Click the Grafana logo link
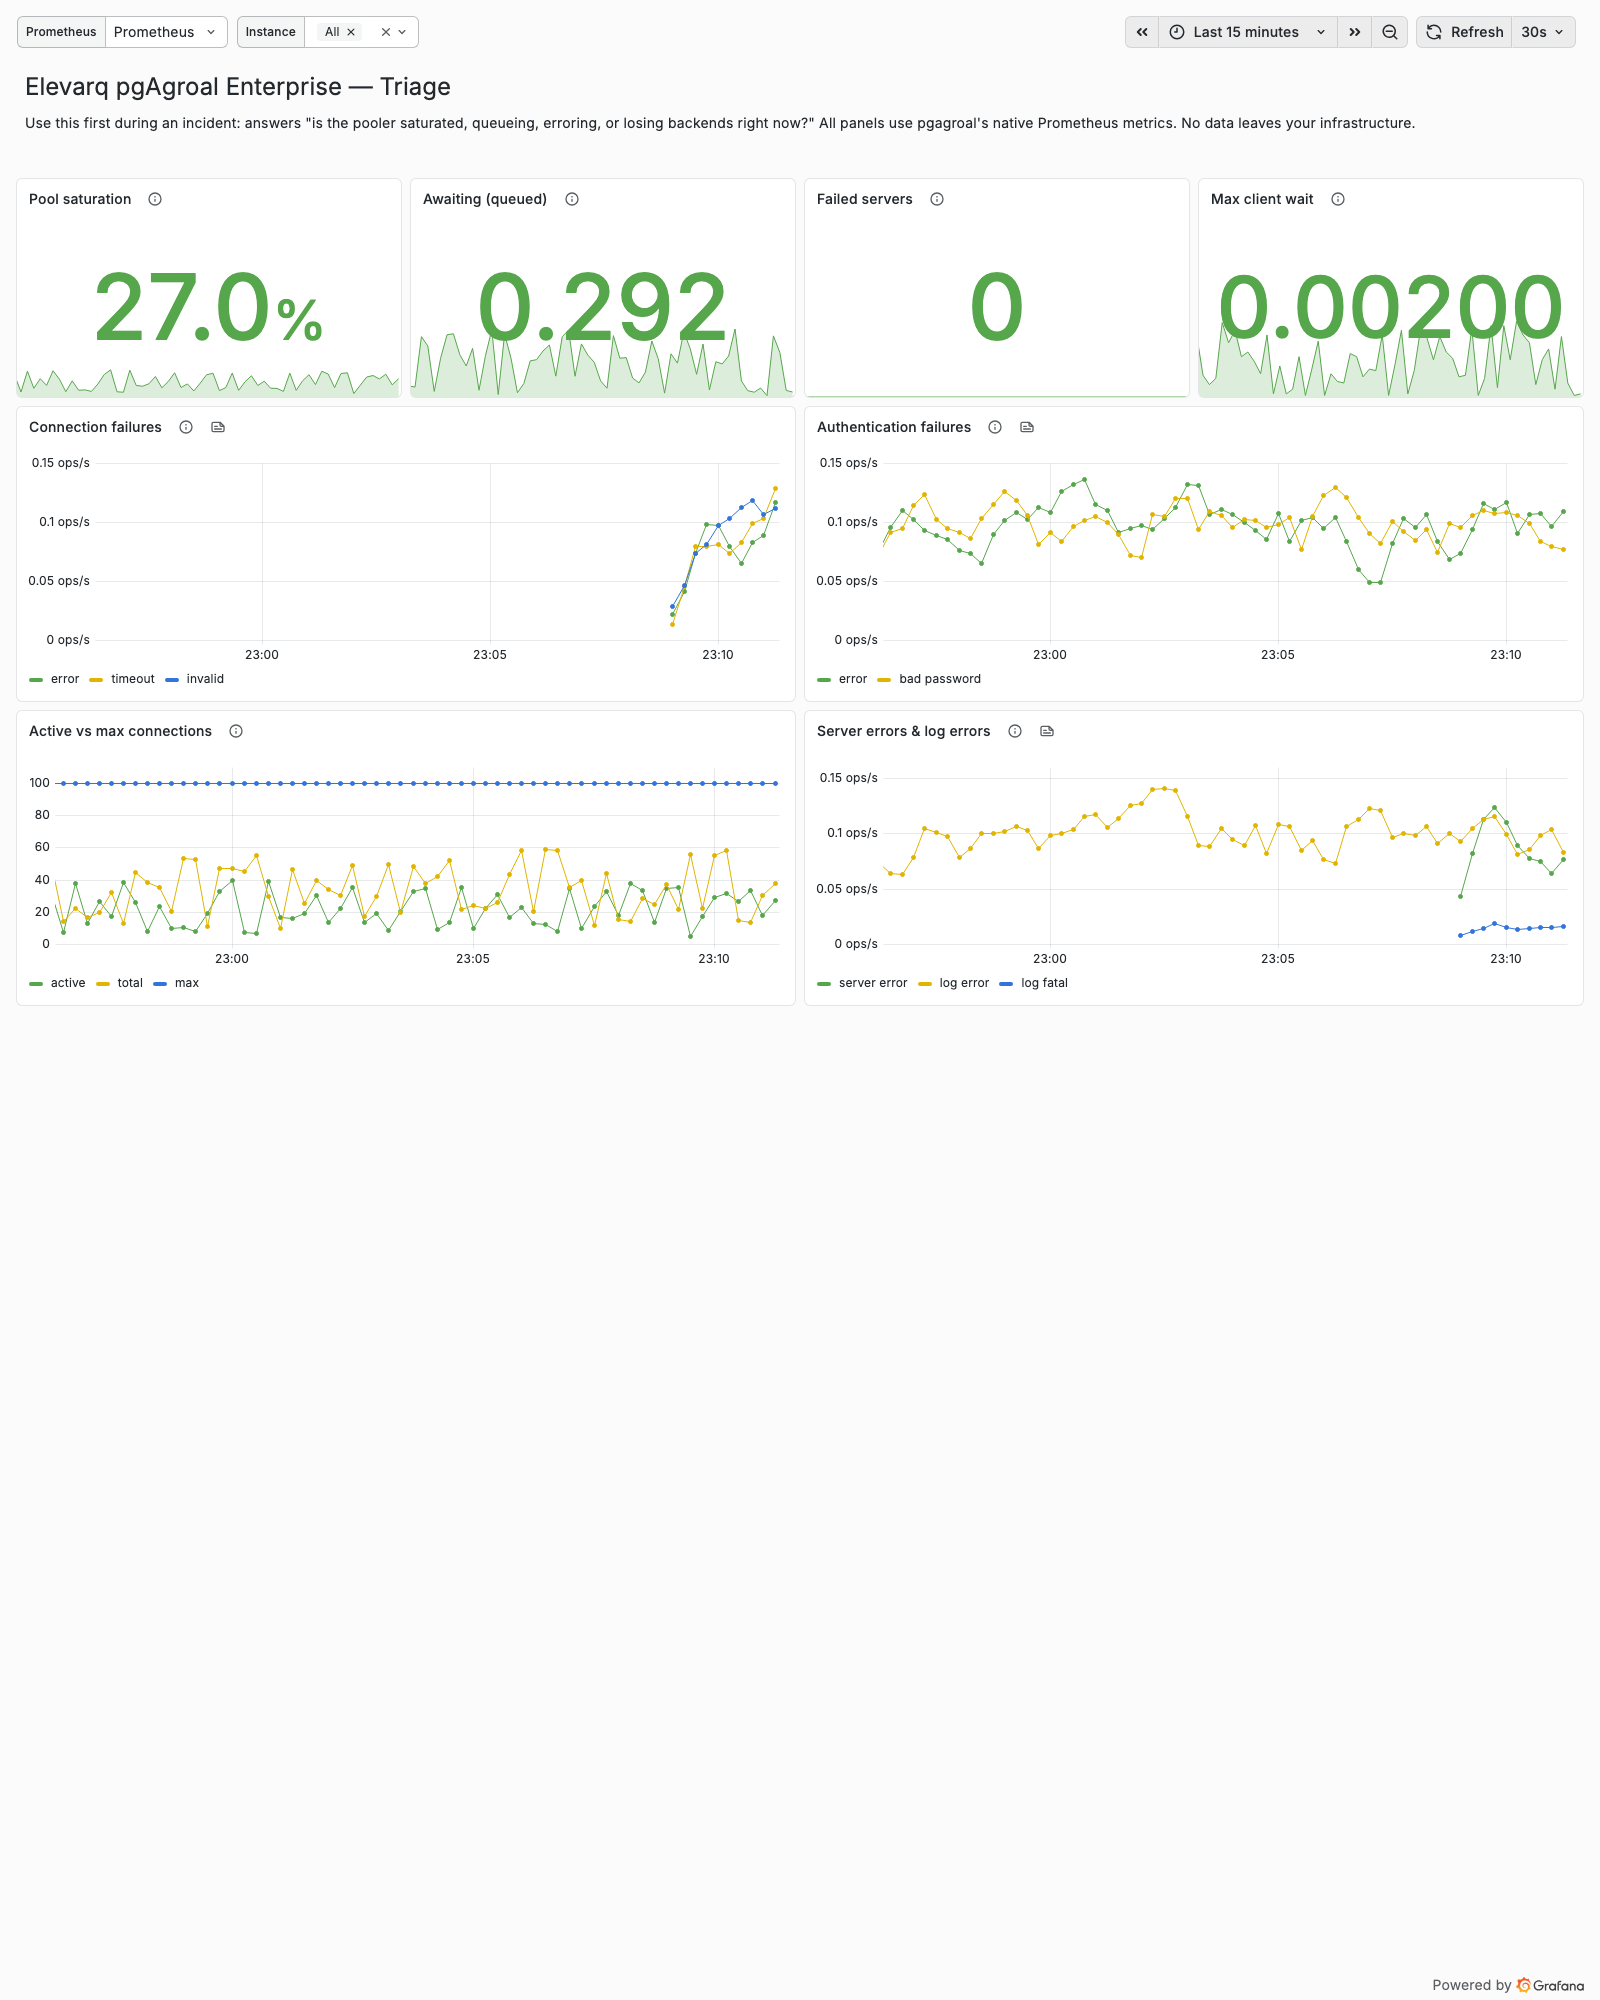This screenshot has height=2000, width=1600. pyautogui.click(x=1550, y=1985)
